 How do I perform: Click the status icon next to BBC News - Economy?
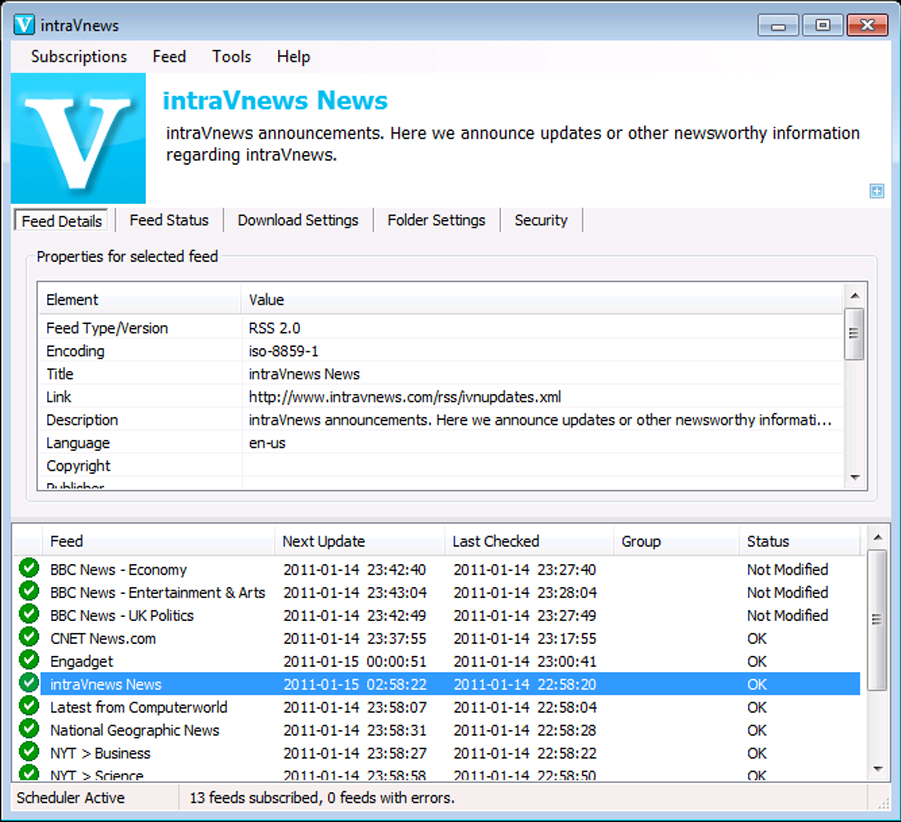click(28, 569)
